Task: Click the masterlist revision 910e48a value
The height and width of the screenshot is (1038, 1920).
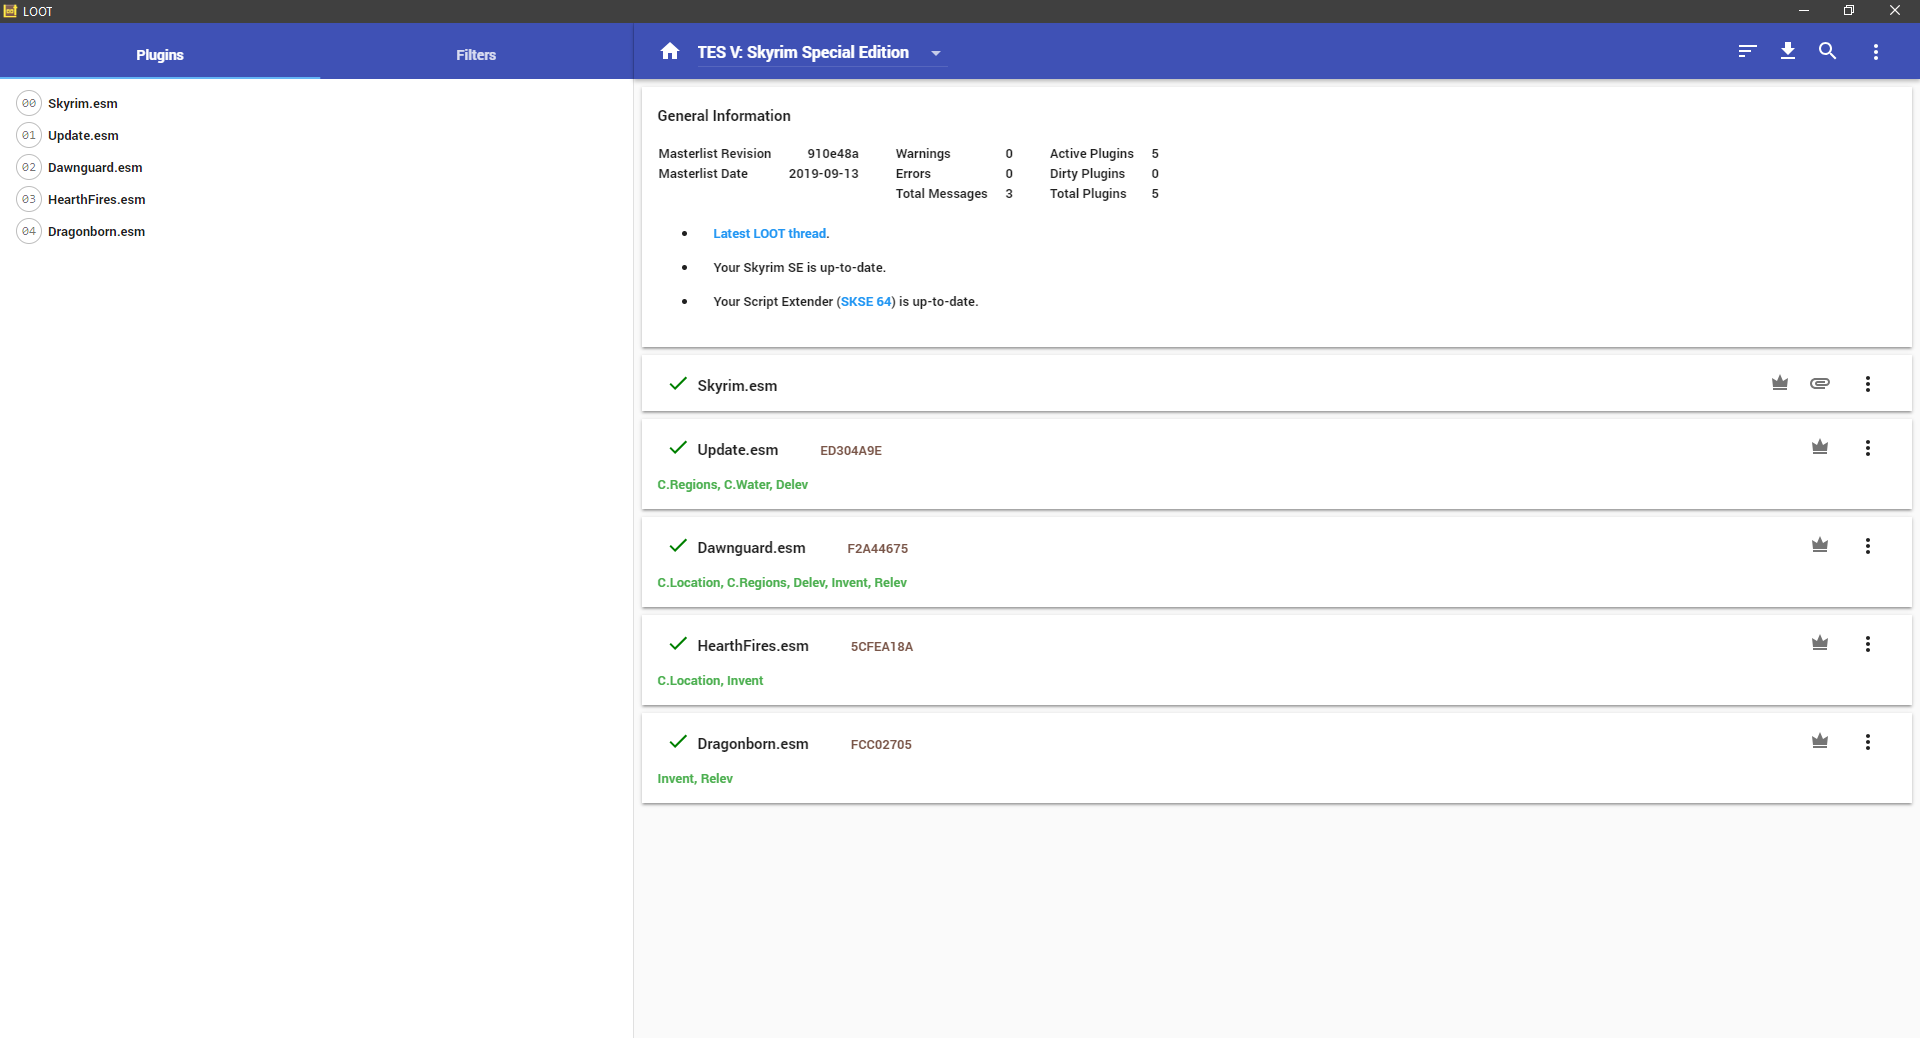Action: (833, 154)
